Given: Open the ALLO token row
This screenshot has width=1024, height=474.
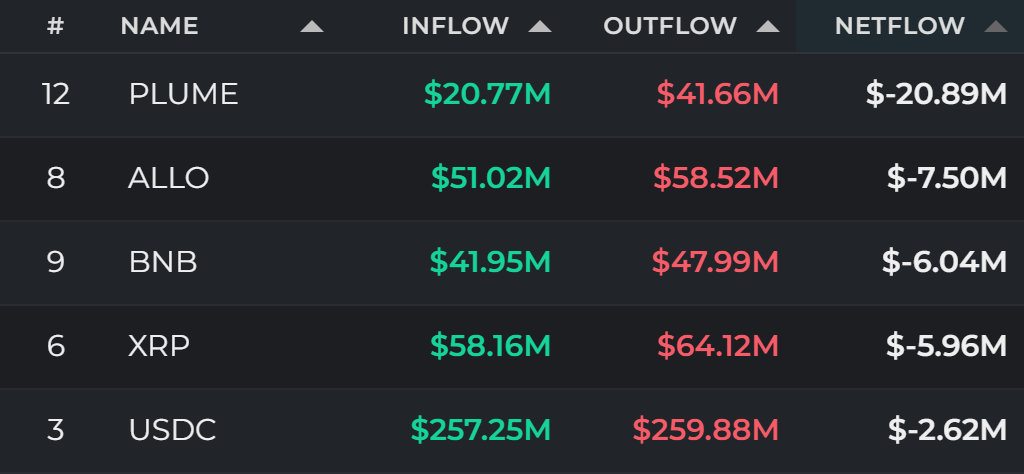Looking at the screenshot, I should (x=512, y=178).
